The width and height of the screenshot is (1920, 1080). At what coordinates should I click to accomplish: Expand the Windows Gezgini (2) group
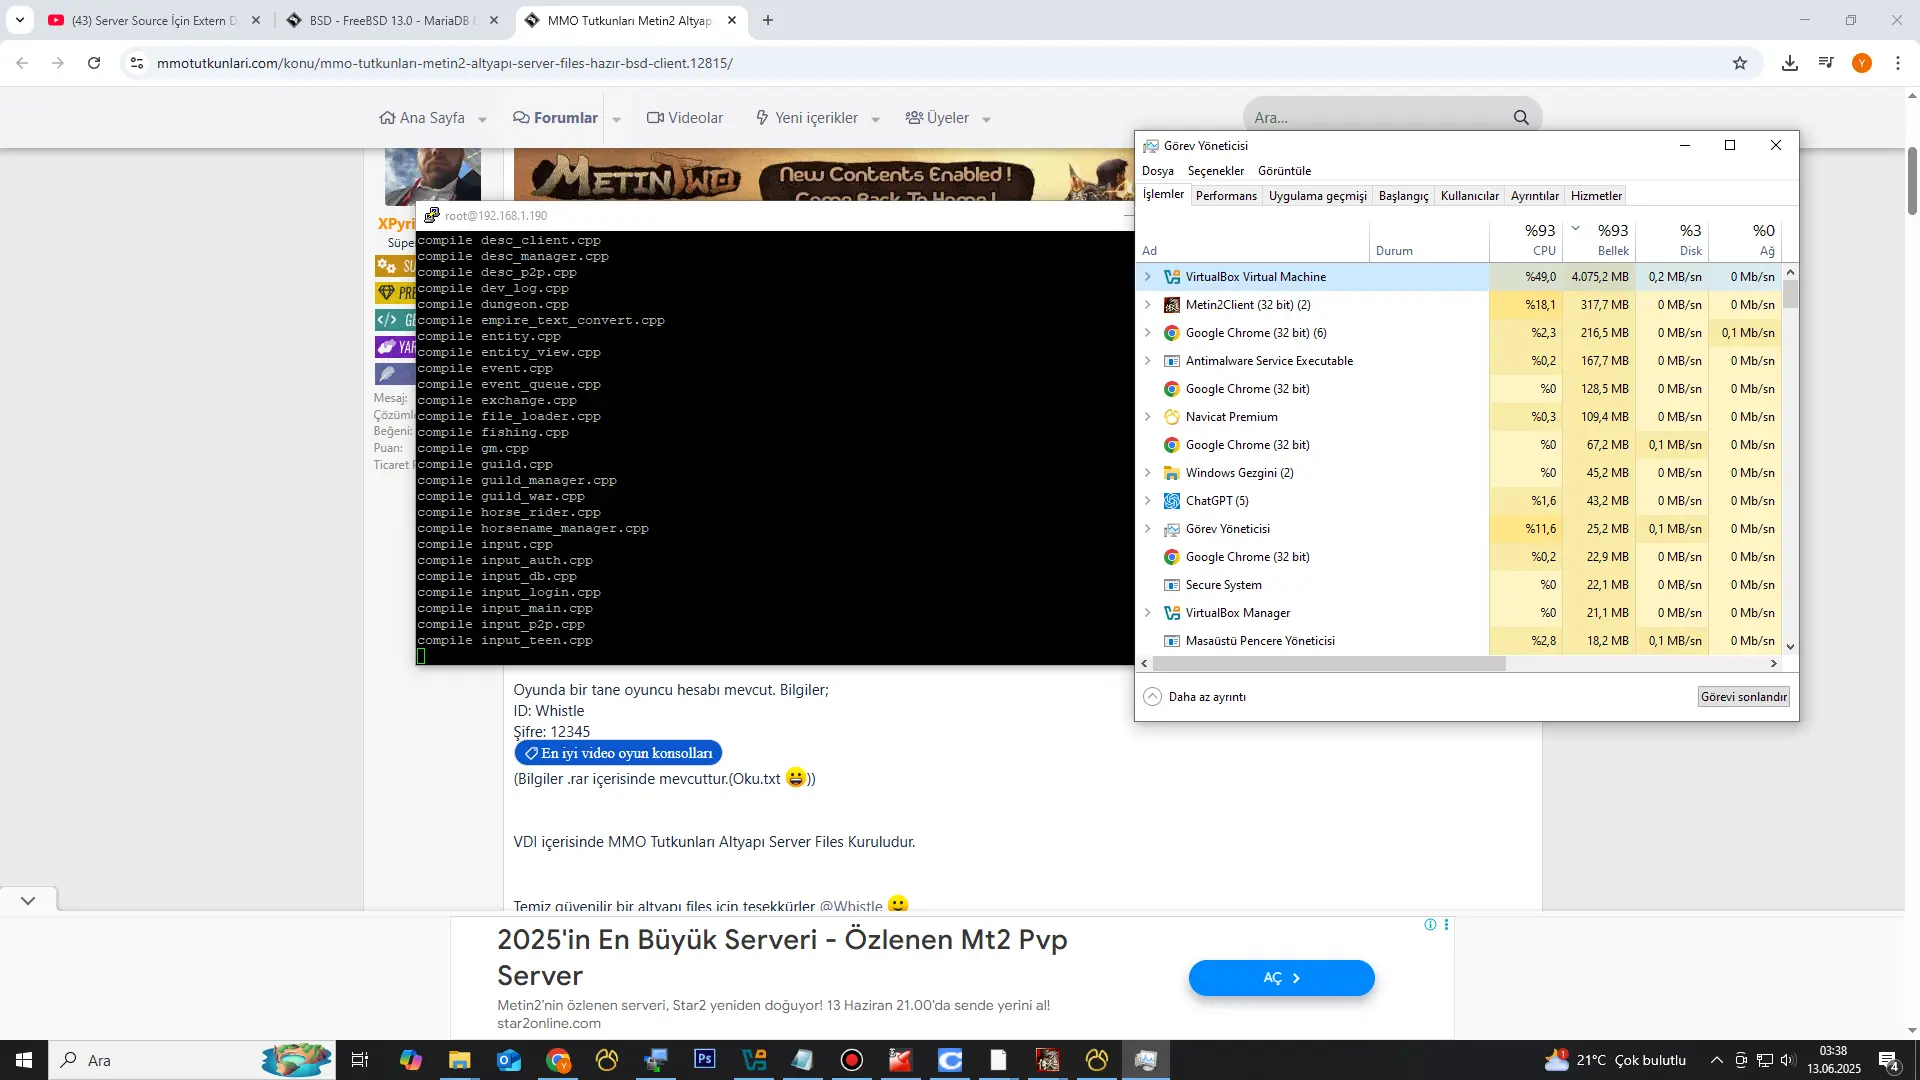(x=1147, y=473)
